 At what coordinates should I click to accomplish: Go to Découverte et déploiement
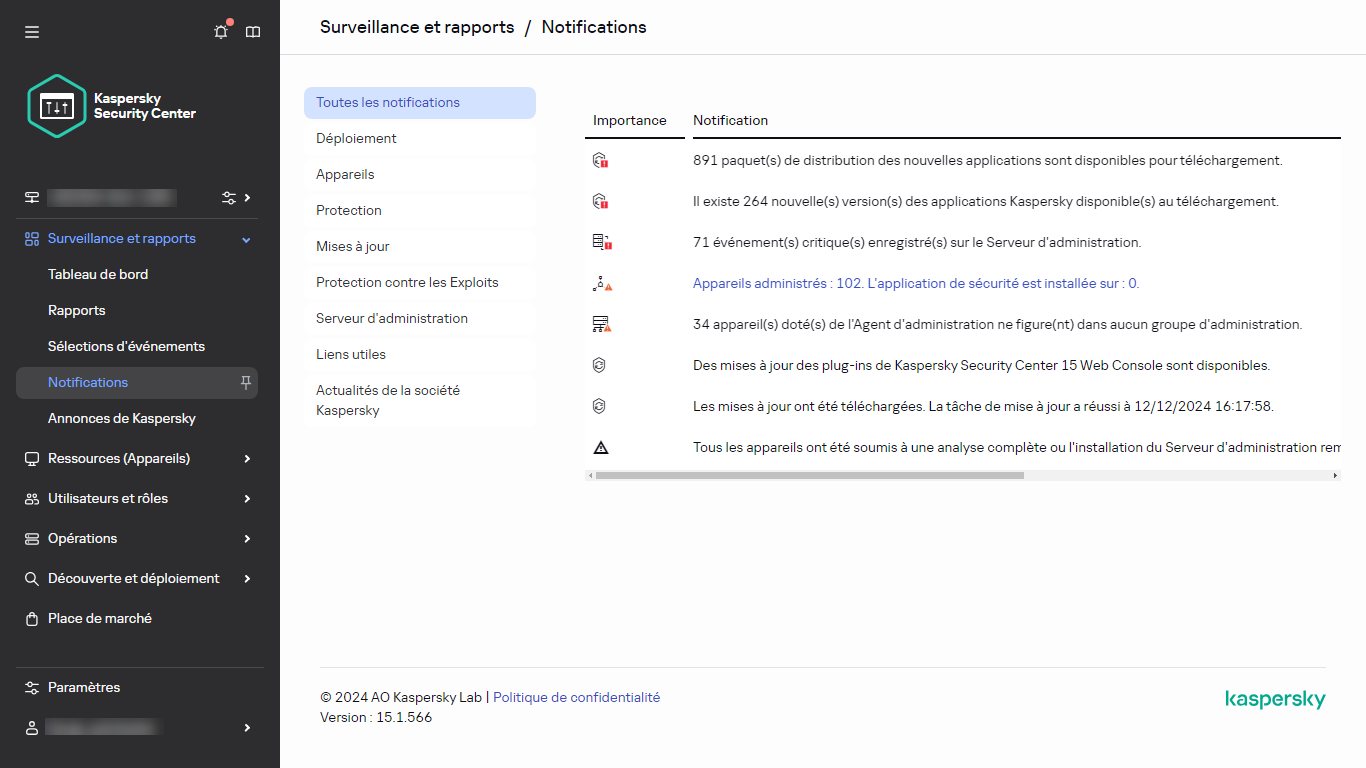pyautogui.click(x=132, y=578)
